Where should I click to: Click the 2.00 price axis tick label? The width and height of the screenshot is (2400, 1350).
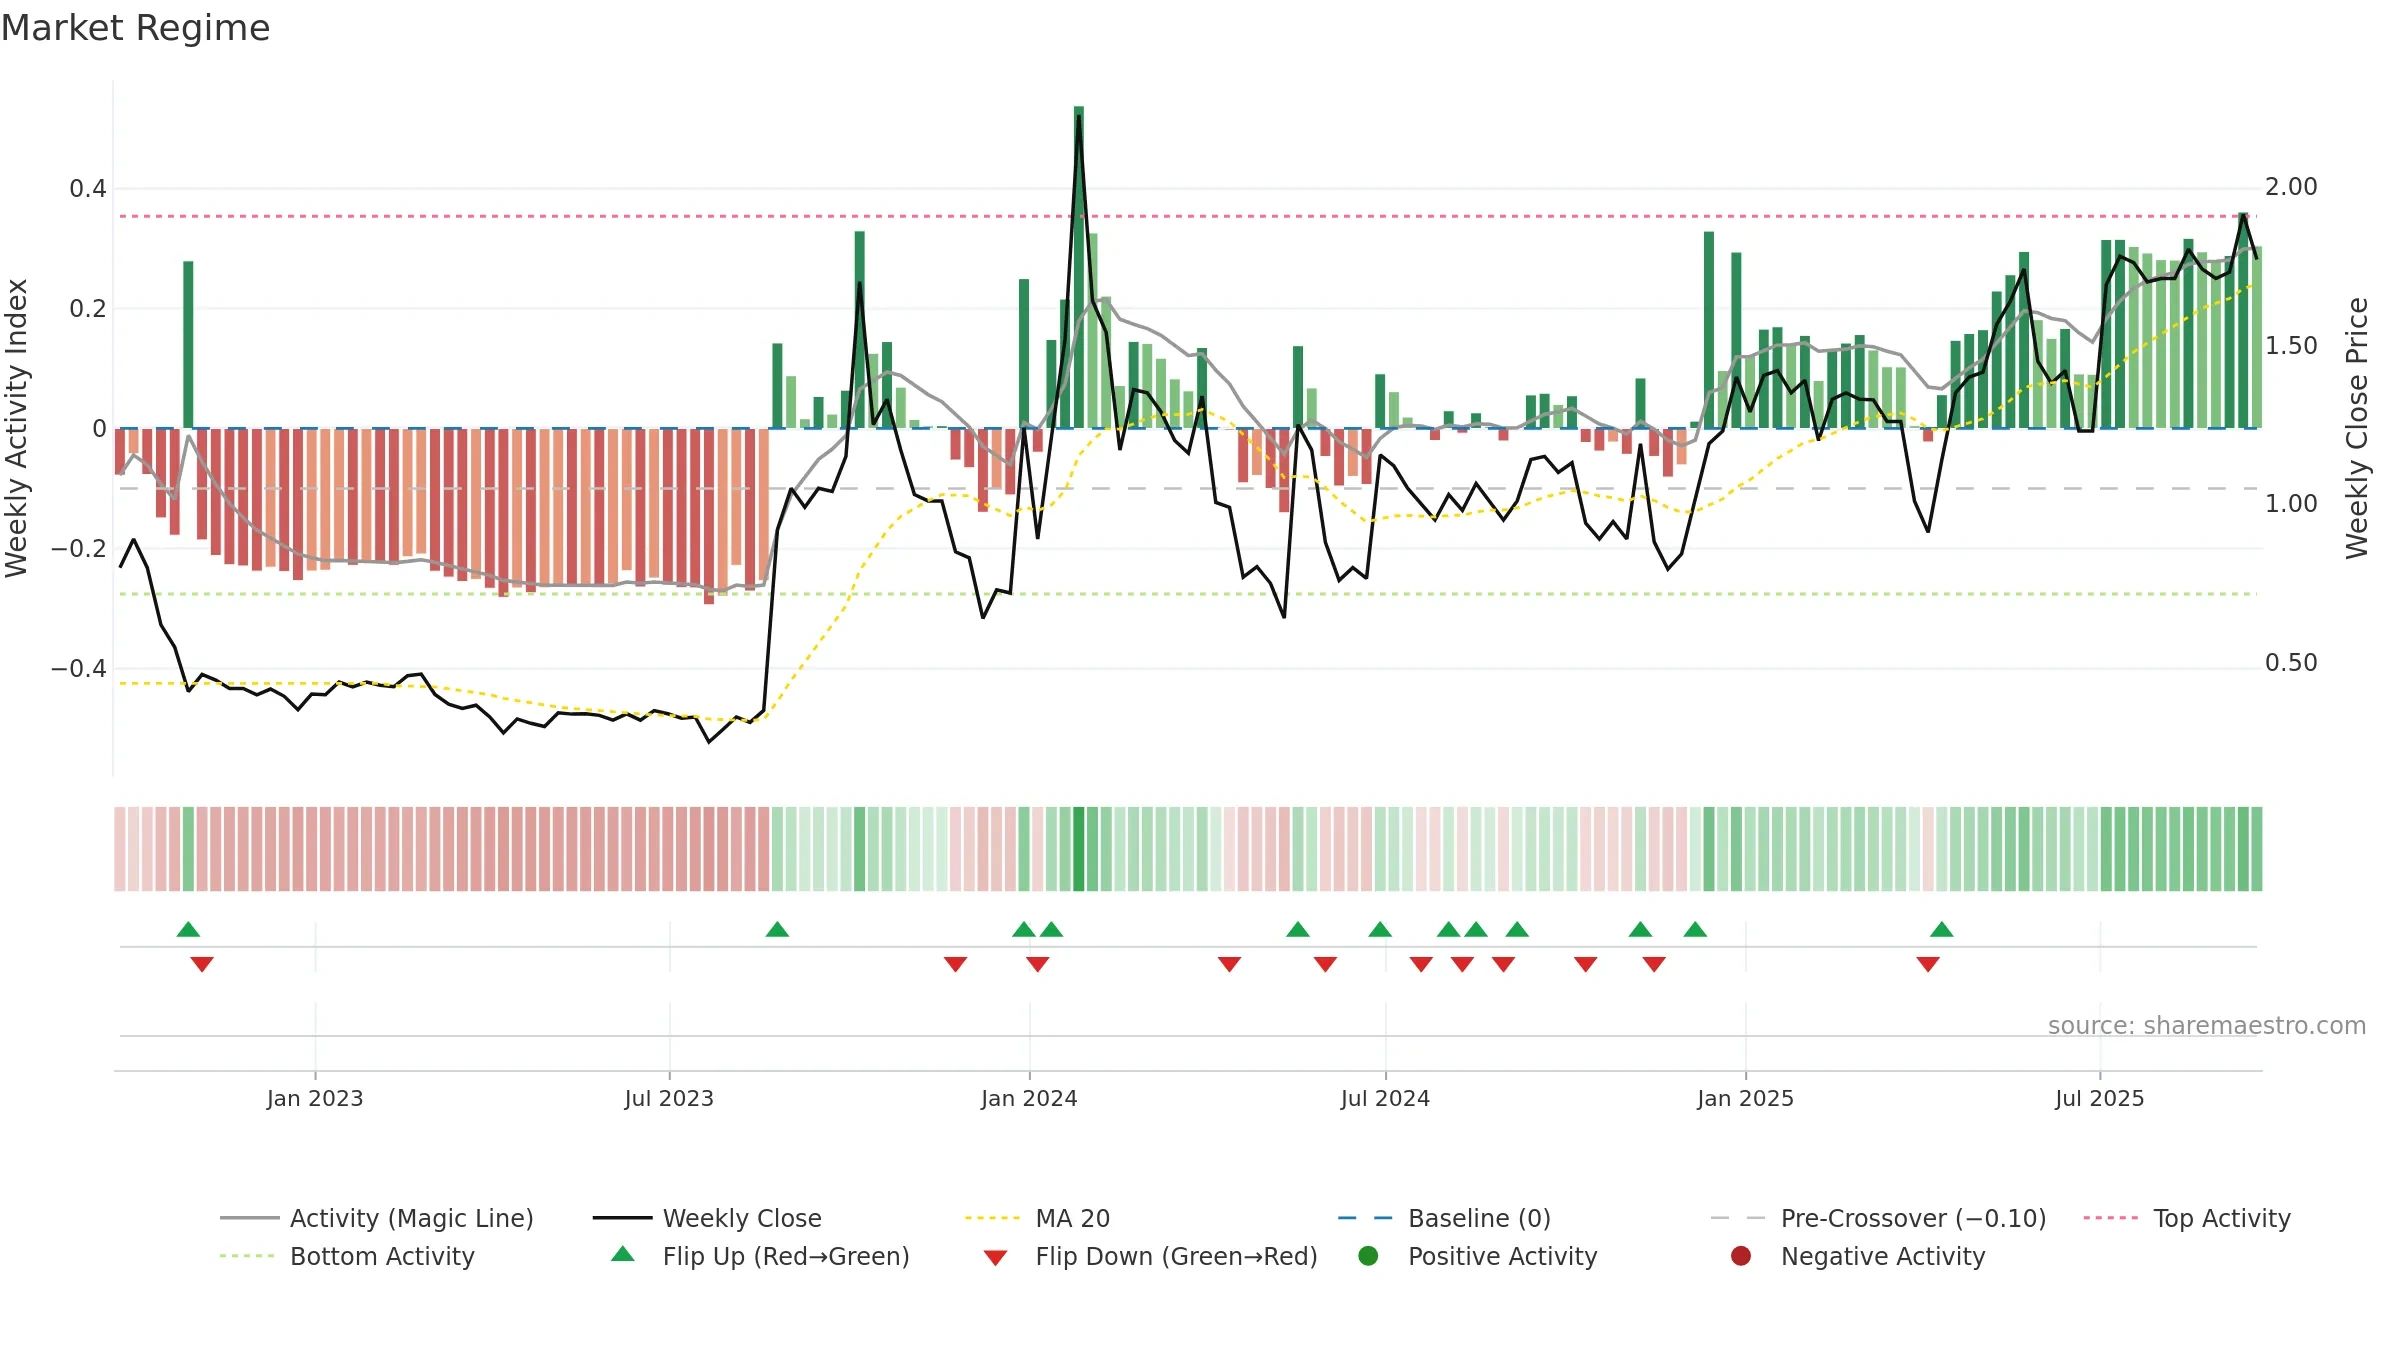coord(2291,187)
